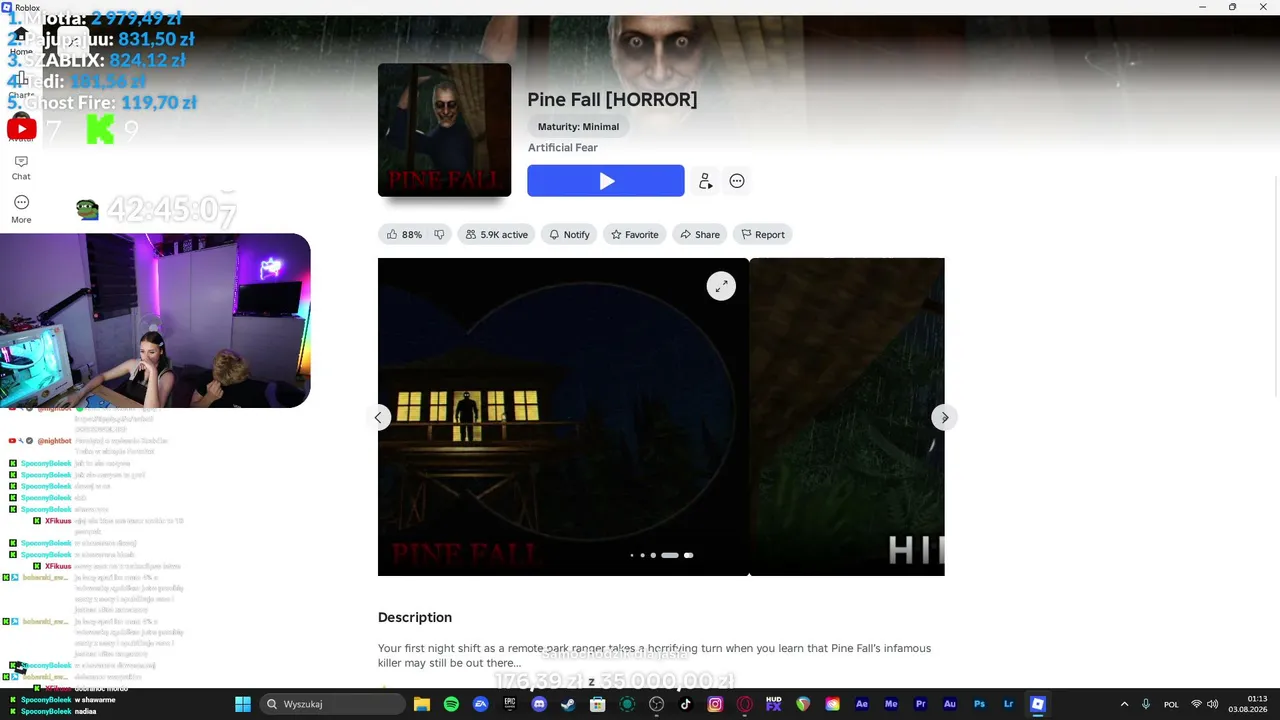Jump to the last carousel dot
The height and width of the screenshot is (720, 1280).
pos(688,555)
